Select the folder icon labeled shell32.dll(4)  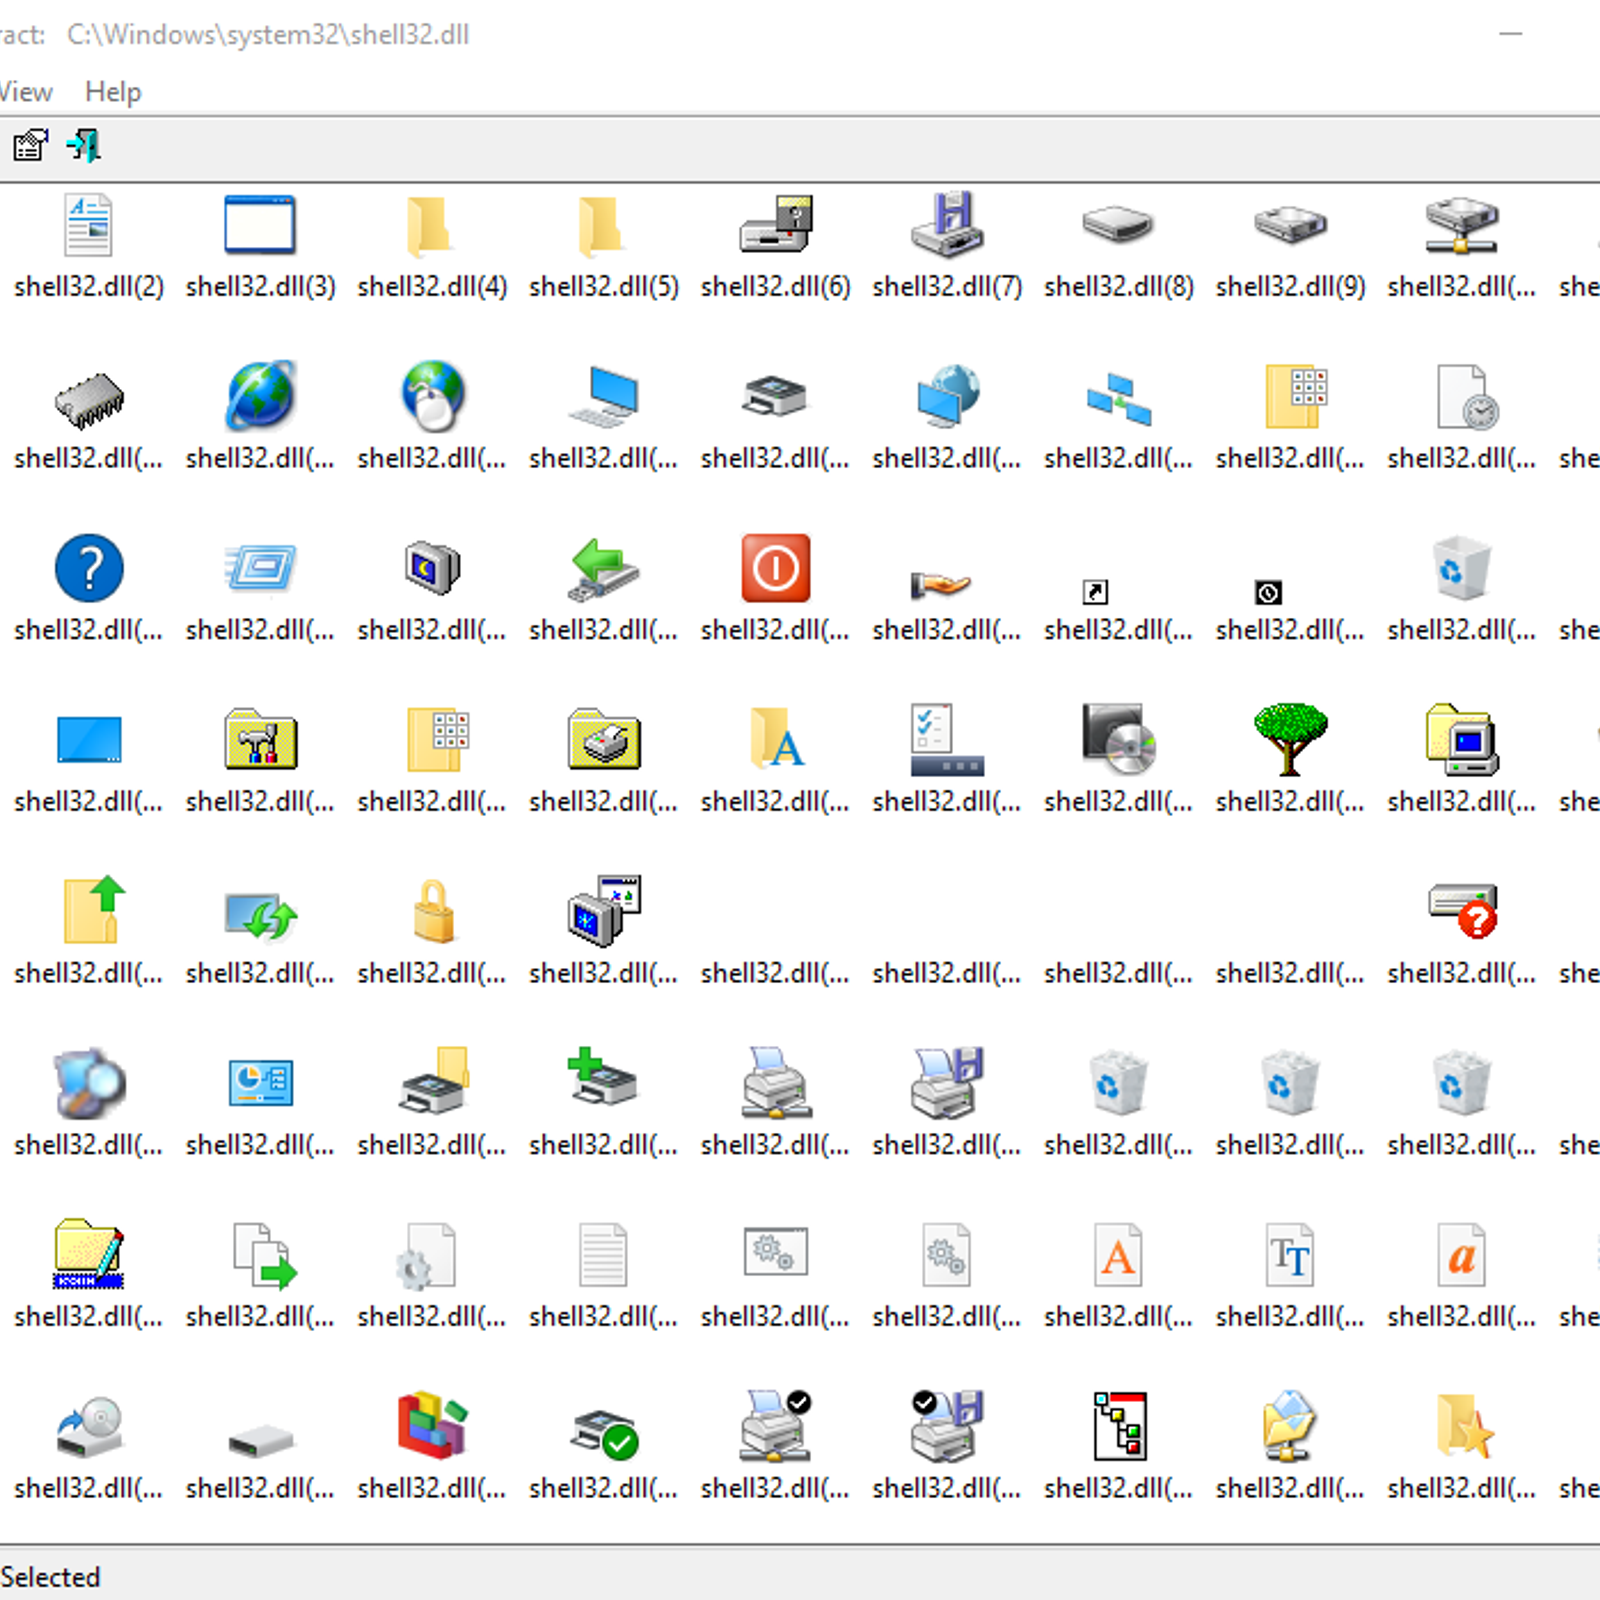(432, 225)
